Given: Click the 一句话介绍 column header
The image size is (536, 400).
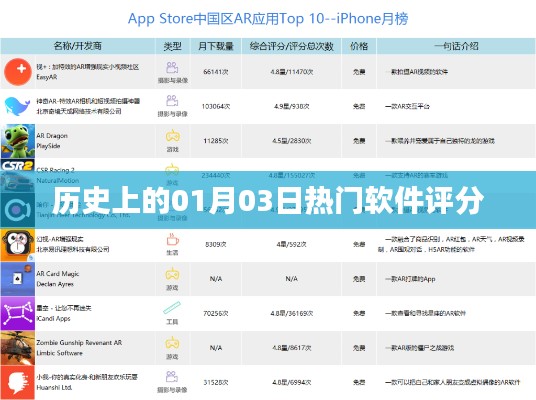Looking at the screenshot, I should 456,46.
